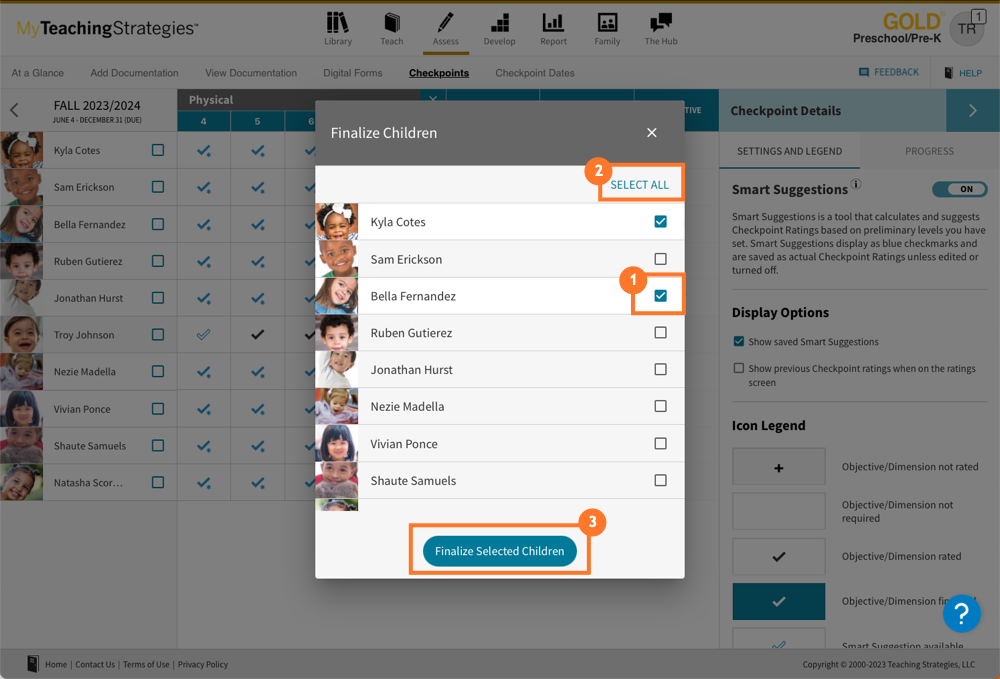Collapse Checkpoint Details panel with right chevron
This screenshot has height=679, width=1000.
coord(972,111)
